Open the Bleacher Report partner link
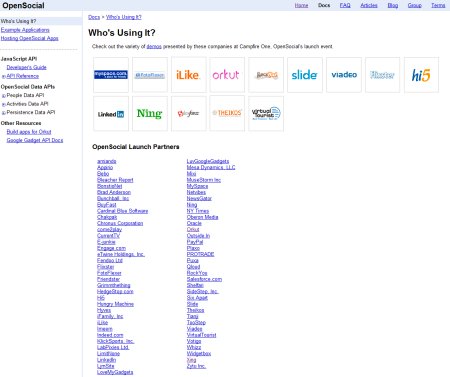 point(115,180)
